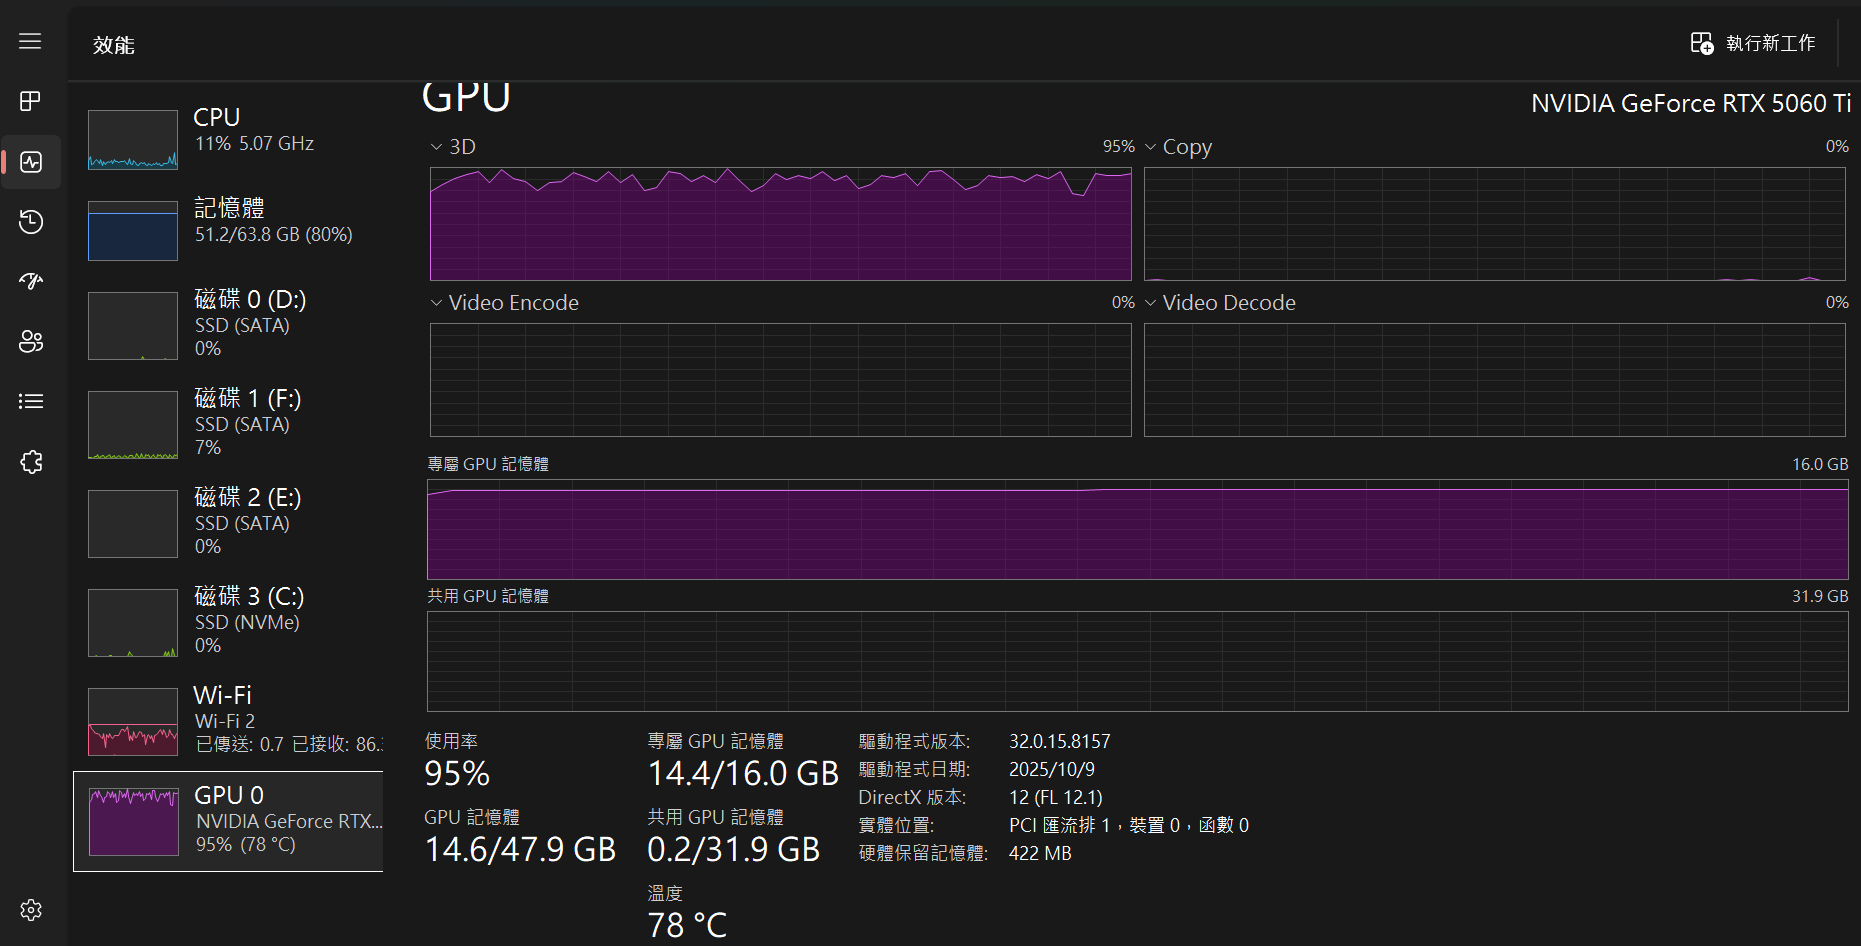Click the GPU 0 mini graph thumbnail

pyautogui.click(x=134, y=822)
